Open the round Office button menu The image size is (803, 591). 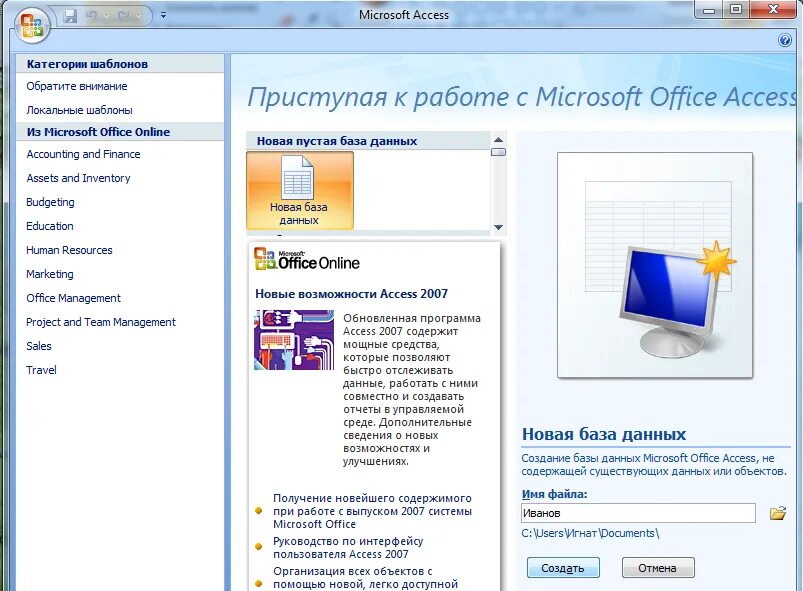coord(32,25)
